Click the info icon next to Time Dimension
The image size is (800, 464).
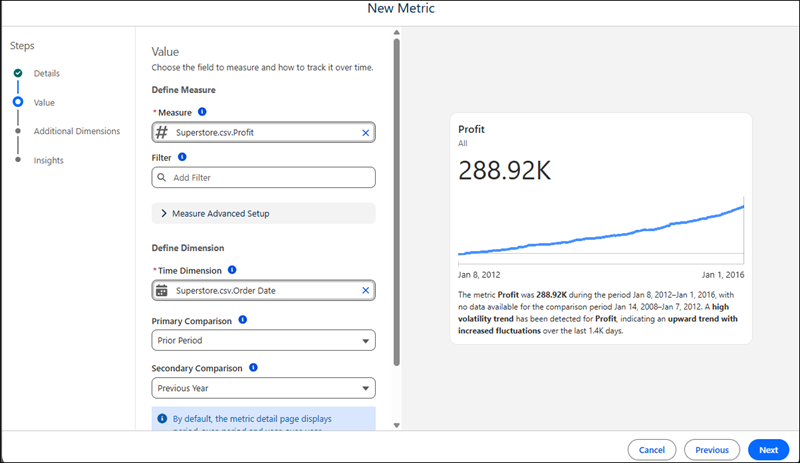coord(232,270)
